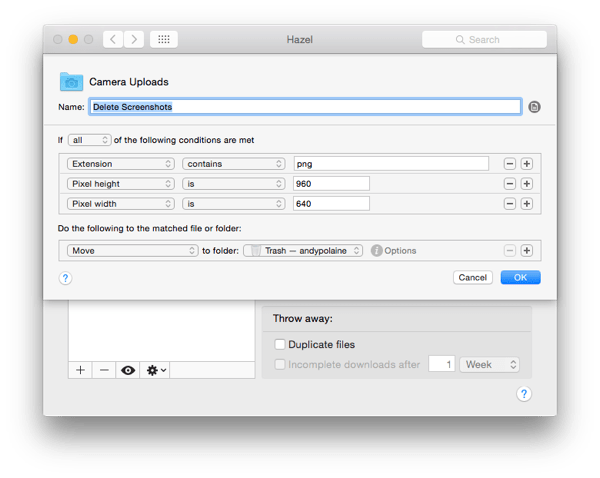600x478 pixels.
Task: Add a new rule with the plus button
Action: 80,370
